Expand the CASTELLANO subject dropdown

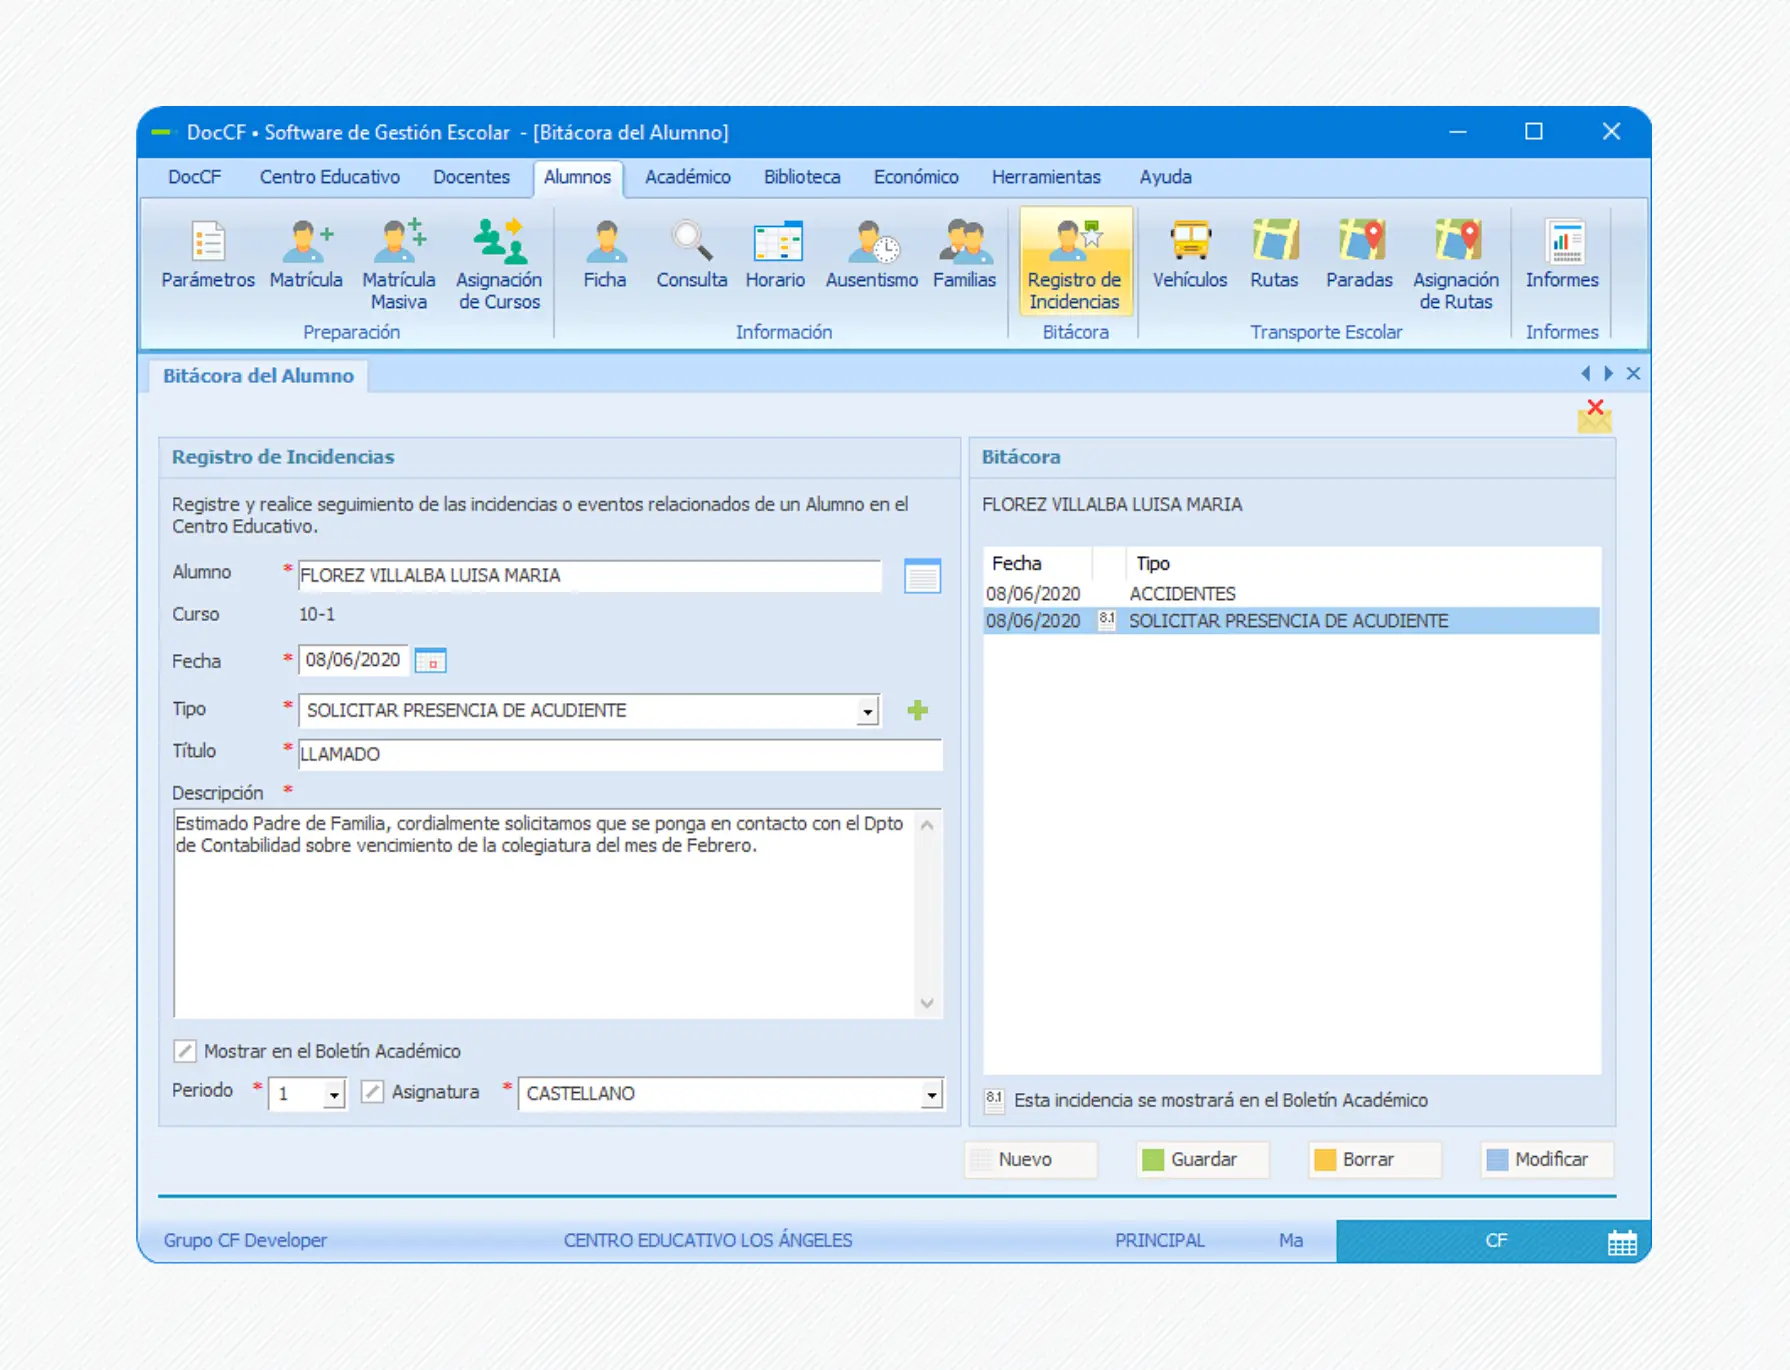pos(931,1095)
